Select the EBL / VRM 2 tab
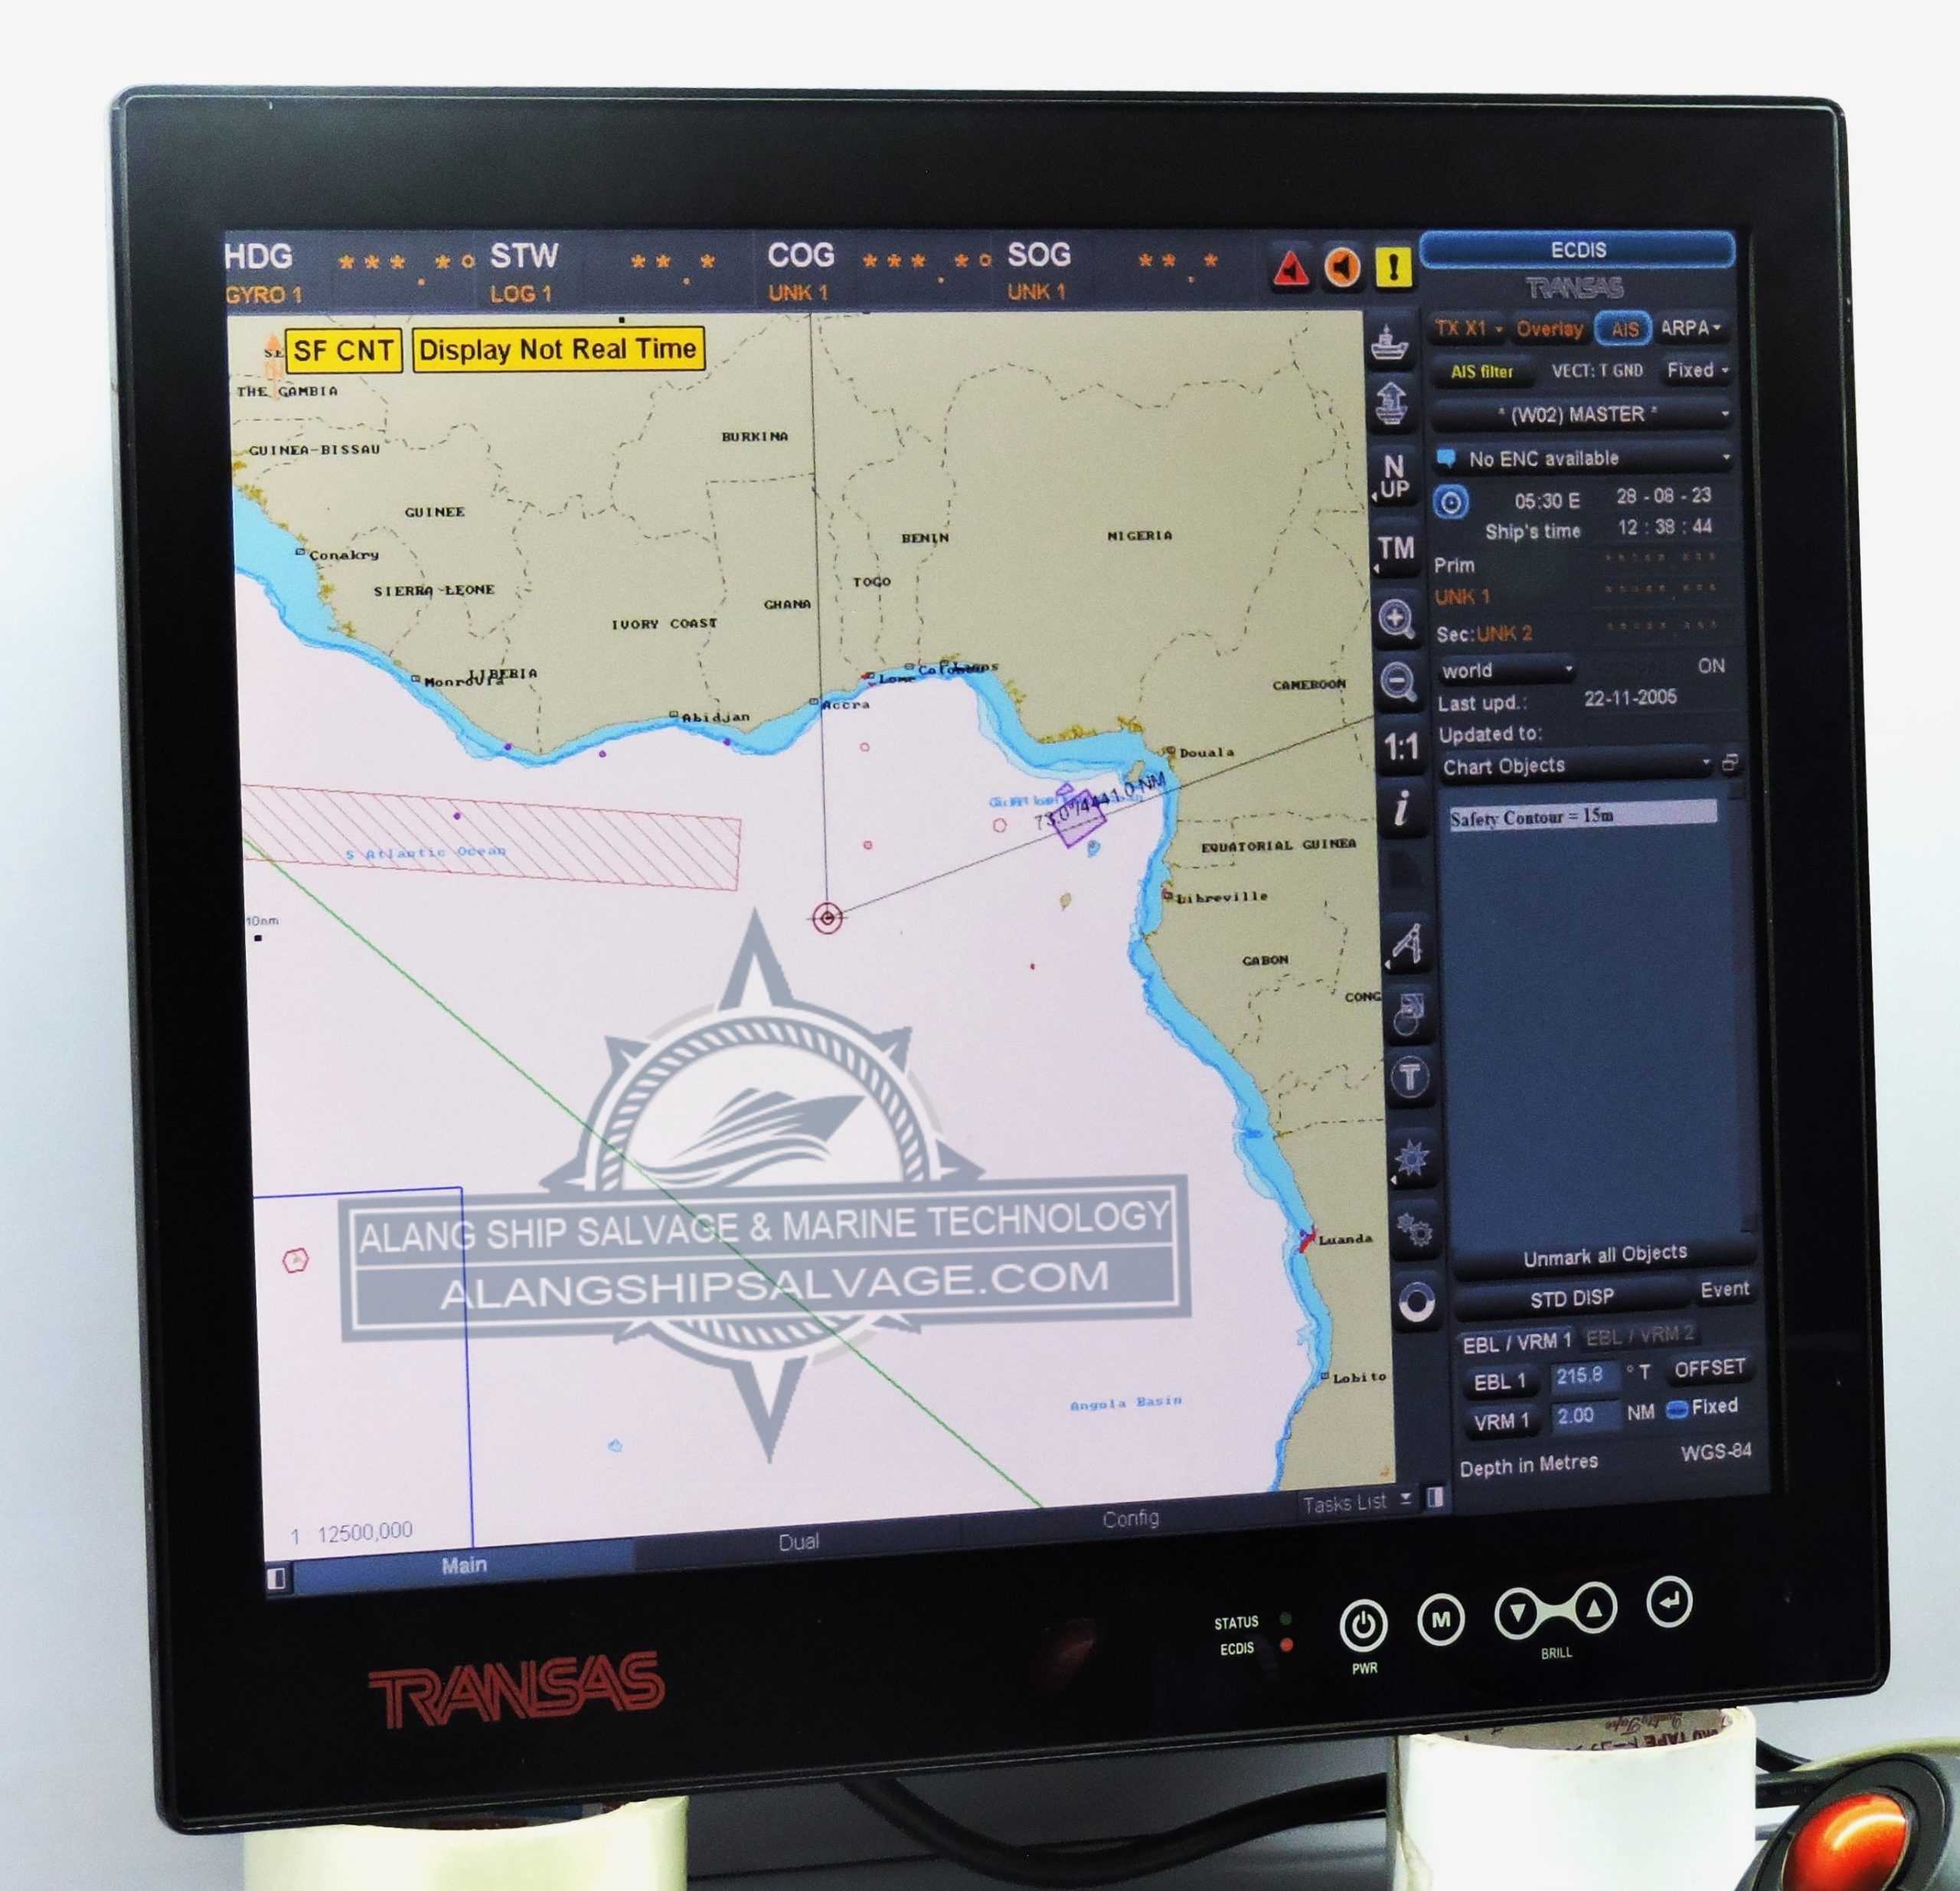Screen dimensions: 1960x1891 pyautogui.click(x=1640, y=1335)
